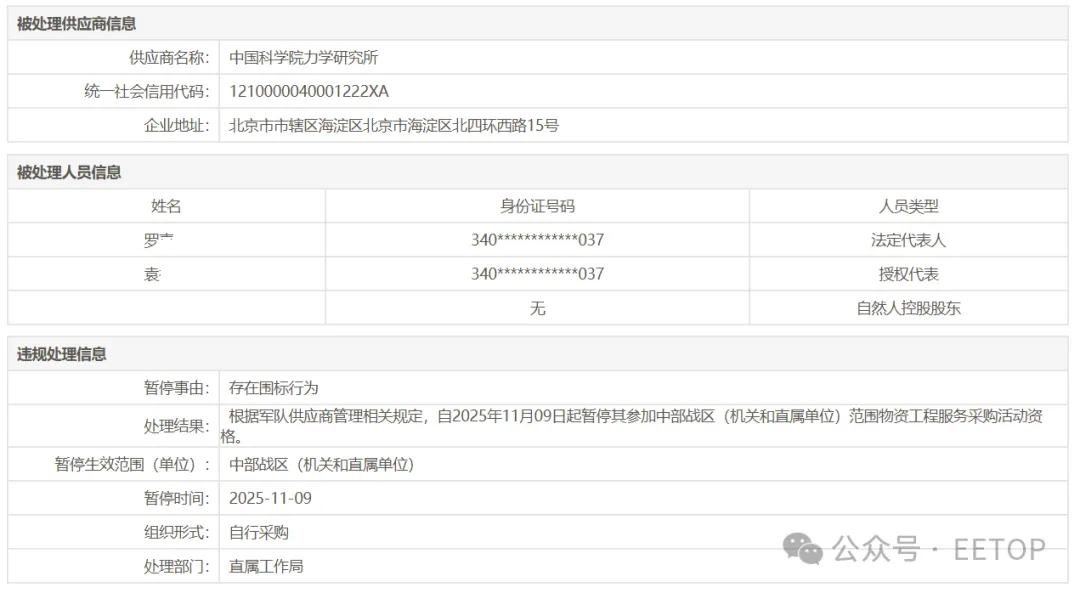Select the 被处理人员信息 section header
1080x593 pixels.
69,172
